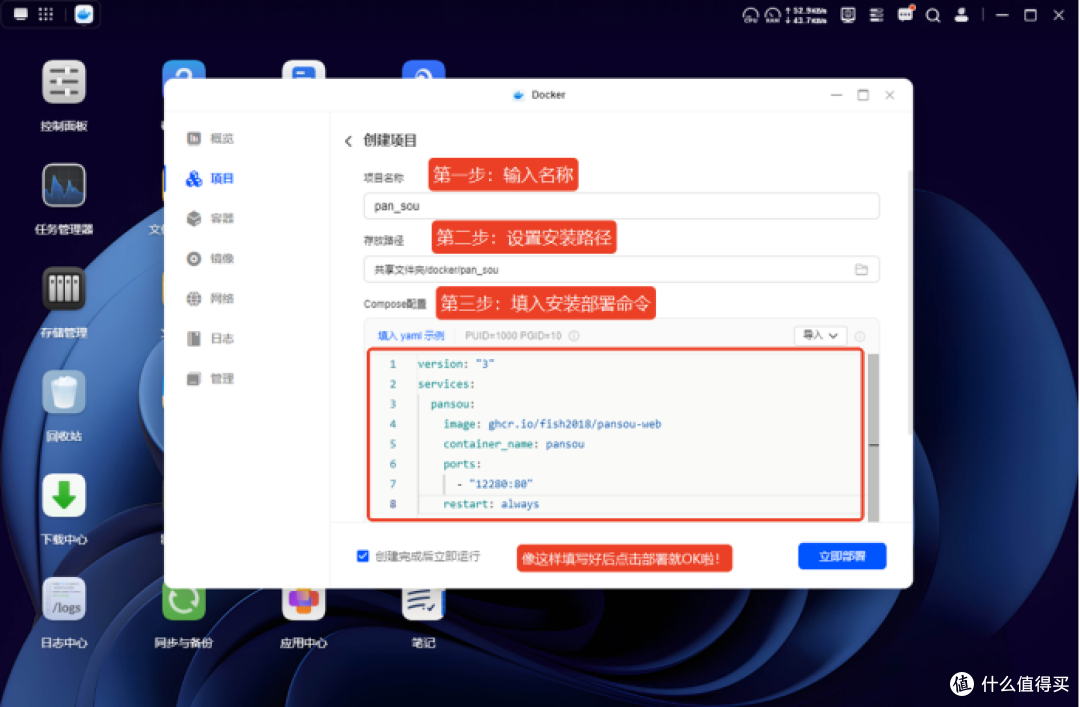Click the services: line in editor
1080x707 pixels.
tap(446, 384)
